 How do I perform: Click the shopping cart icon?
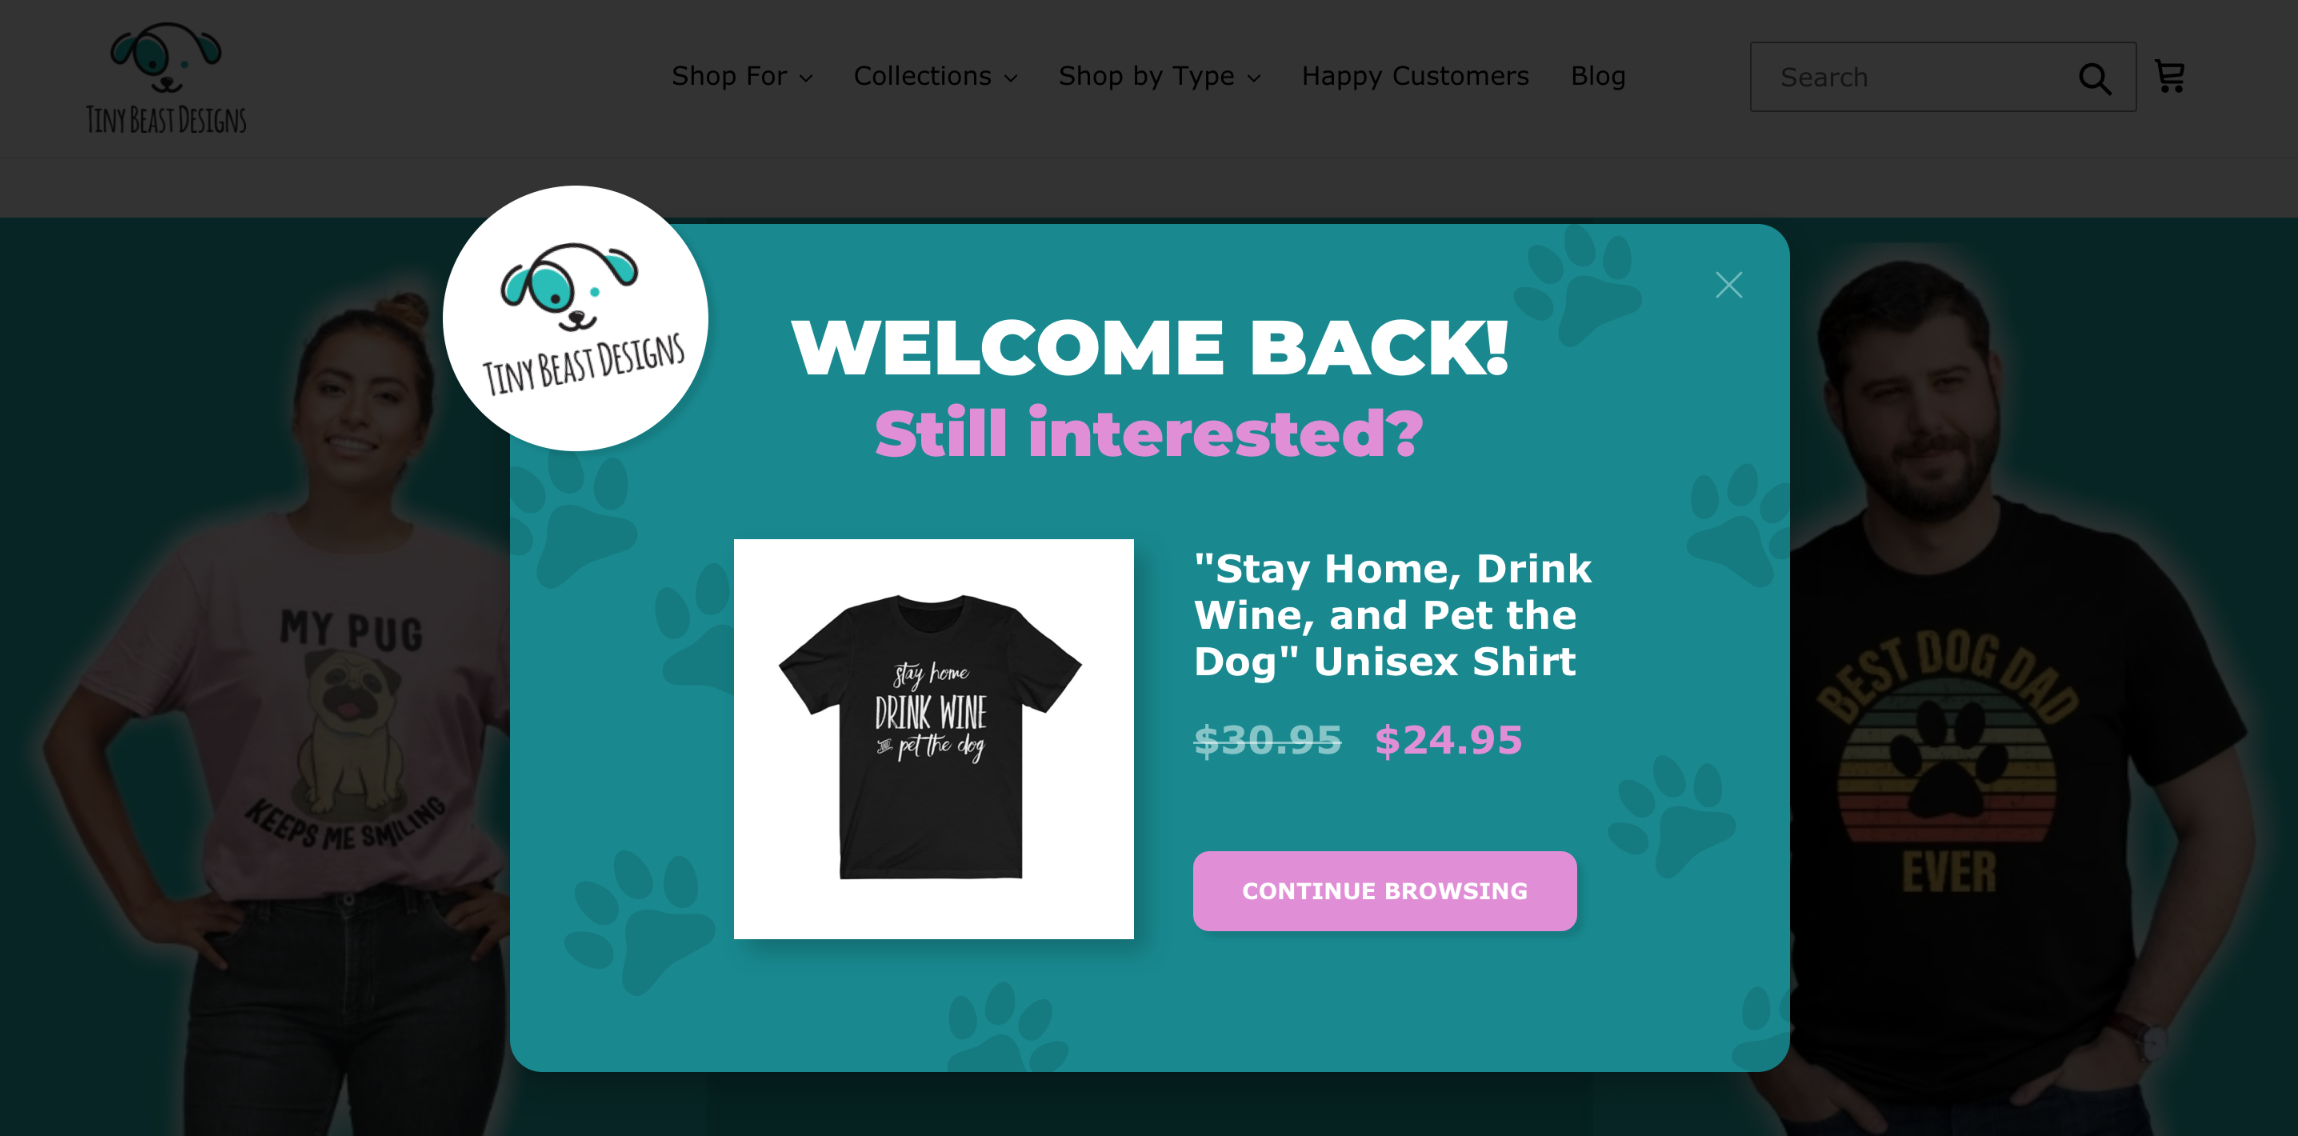[x=2169, y=76]
